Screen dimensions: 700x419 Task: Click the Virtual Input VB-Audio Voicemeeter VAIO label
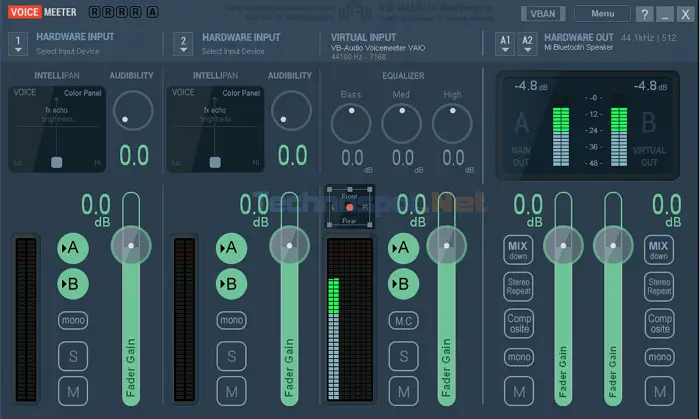378,48
